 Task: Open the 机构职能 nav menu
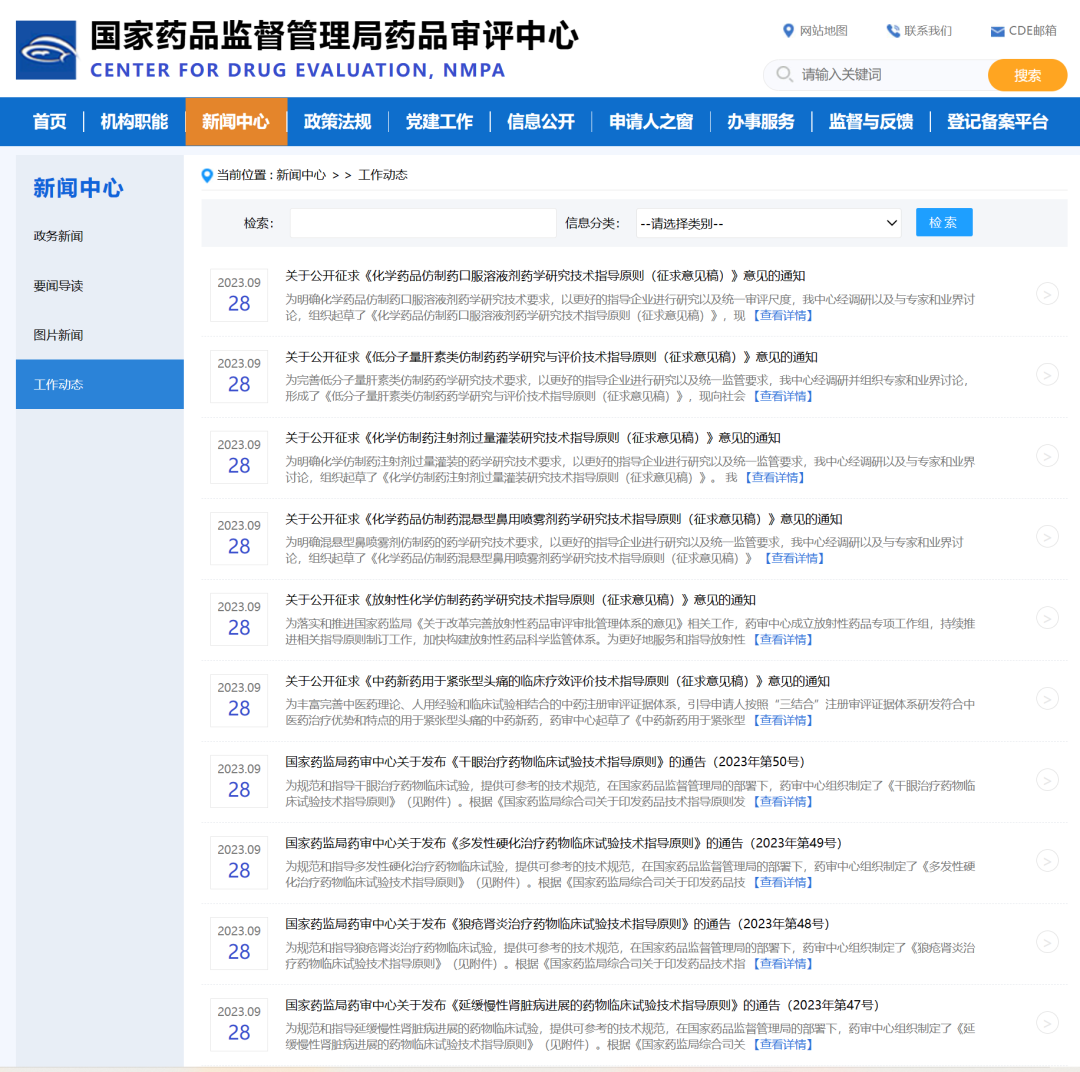pos(134,122)
